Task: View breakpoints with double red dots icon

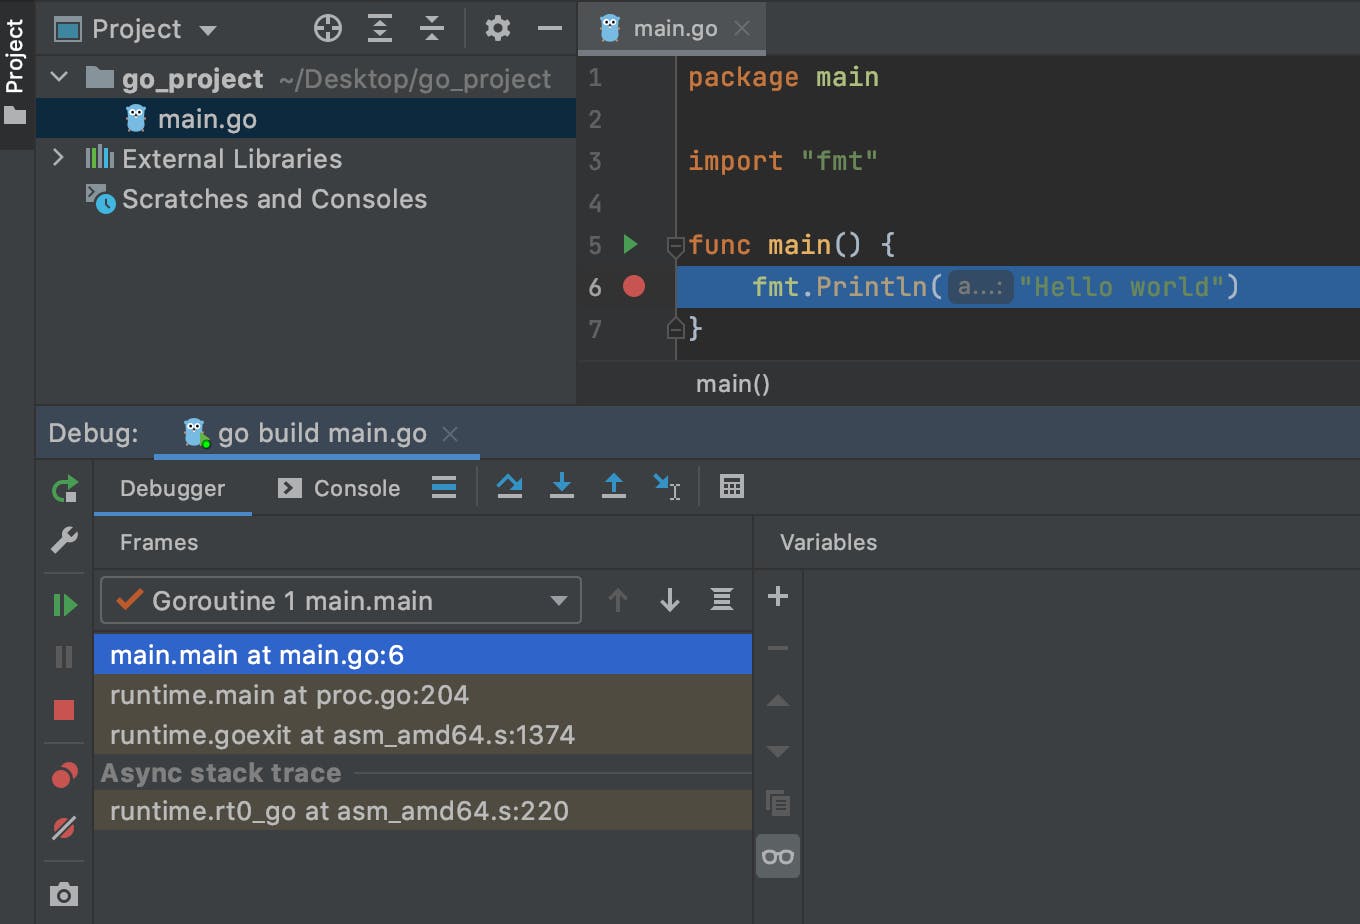Action: 64,775
